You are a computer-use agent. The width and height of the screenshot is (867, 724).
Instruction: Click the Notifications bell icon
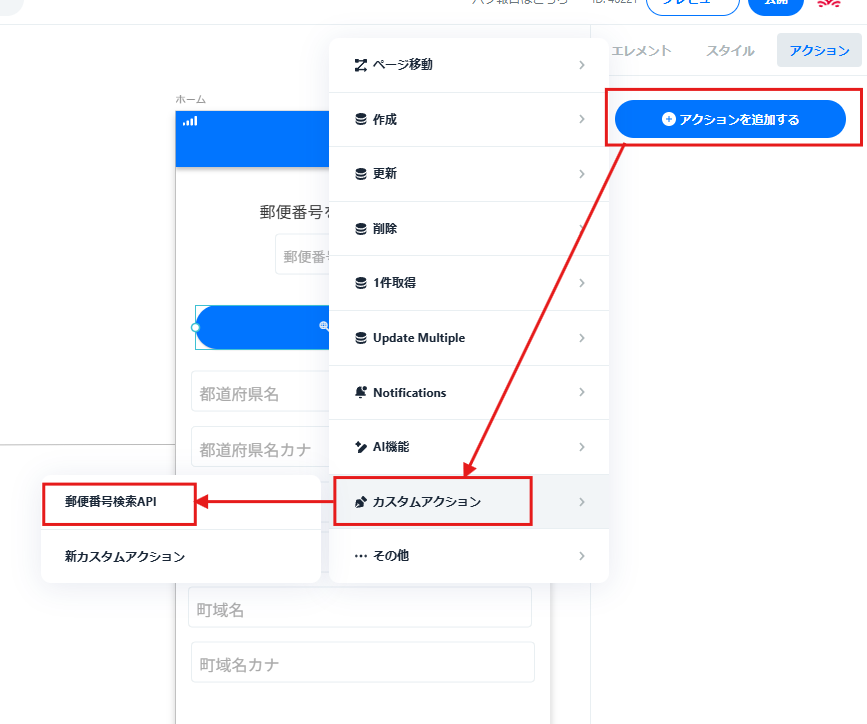click(x=361, y=392)
